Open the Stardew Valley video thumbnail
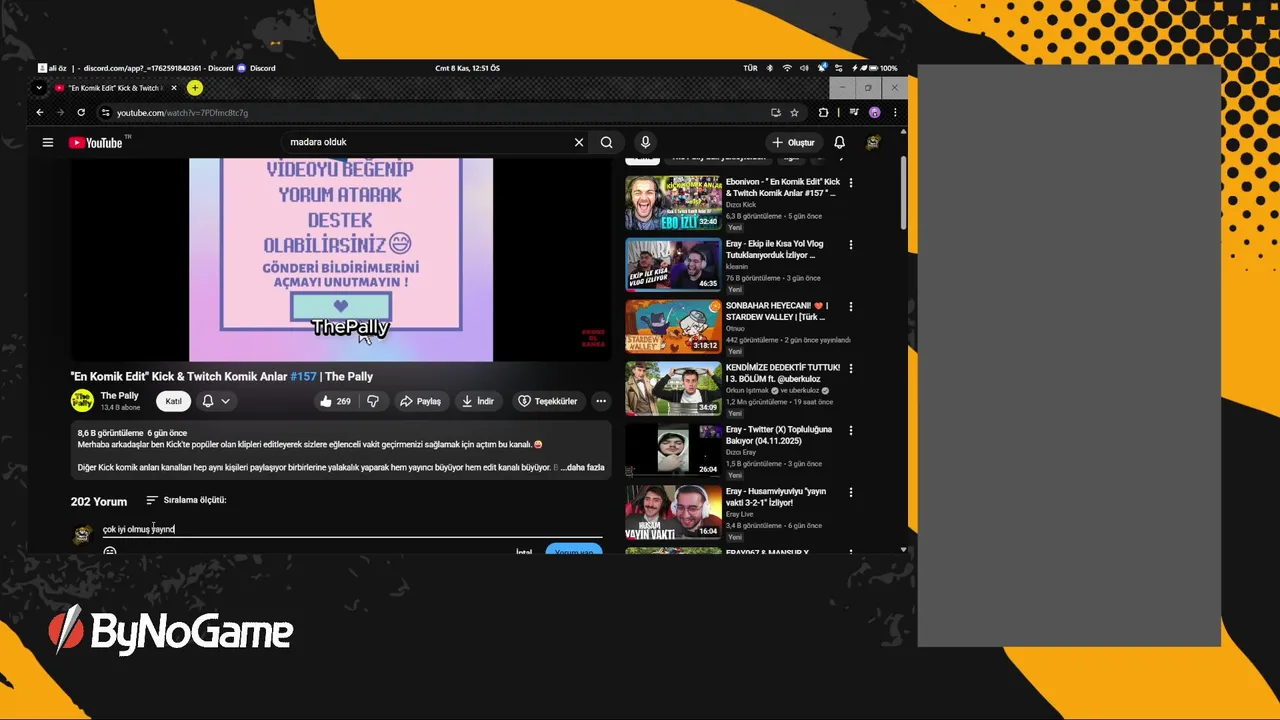This screenshot has width=1280, height=720. point(673,327)
